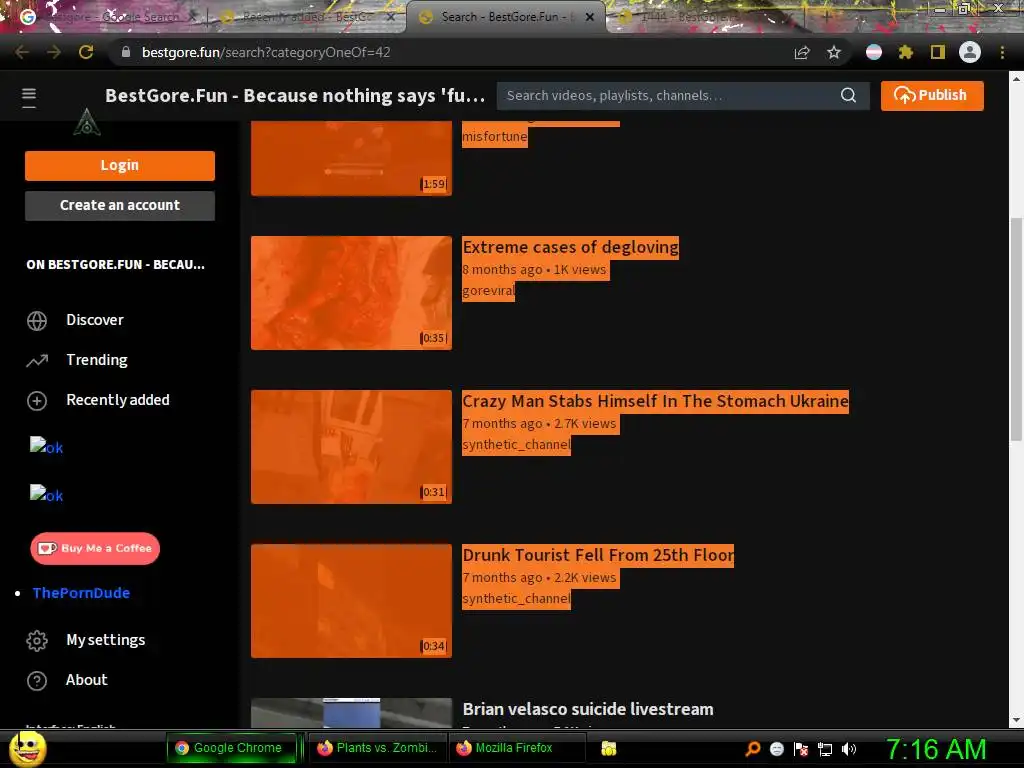Bookmark this page with the star icon
1024x768 pixels.
click(x=834, y=52)
